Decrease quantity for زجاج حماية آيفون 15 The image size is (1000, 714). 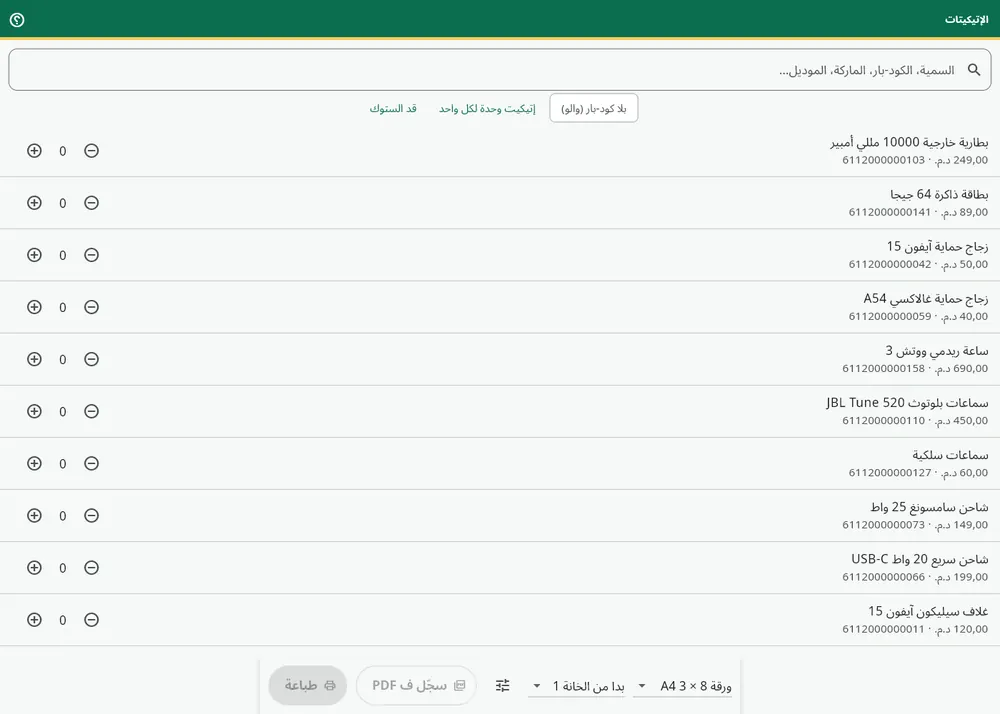[91, 255]
